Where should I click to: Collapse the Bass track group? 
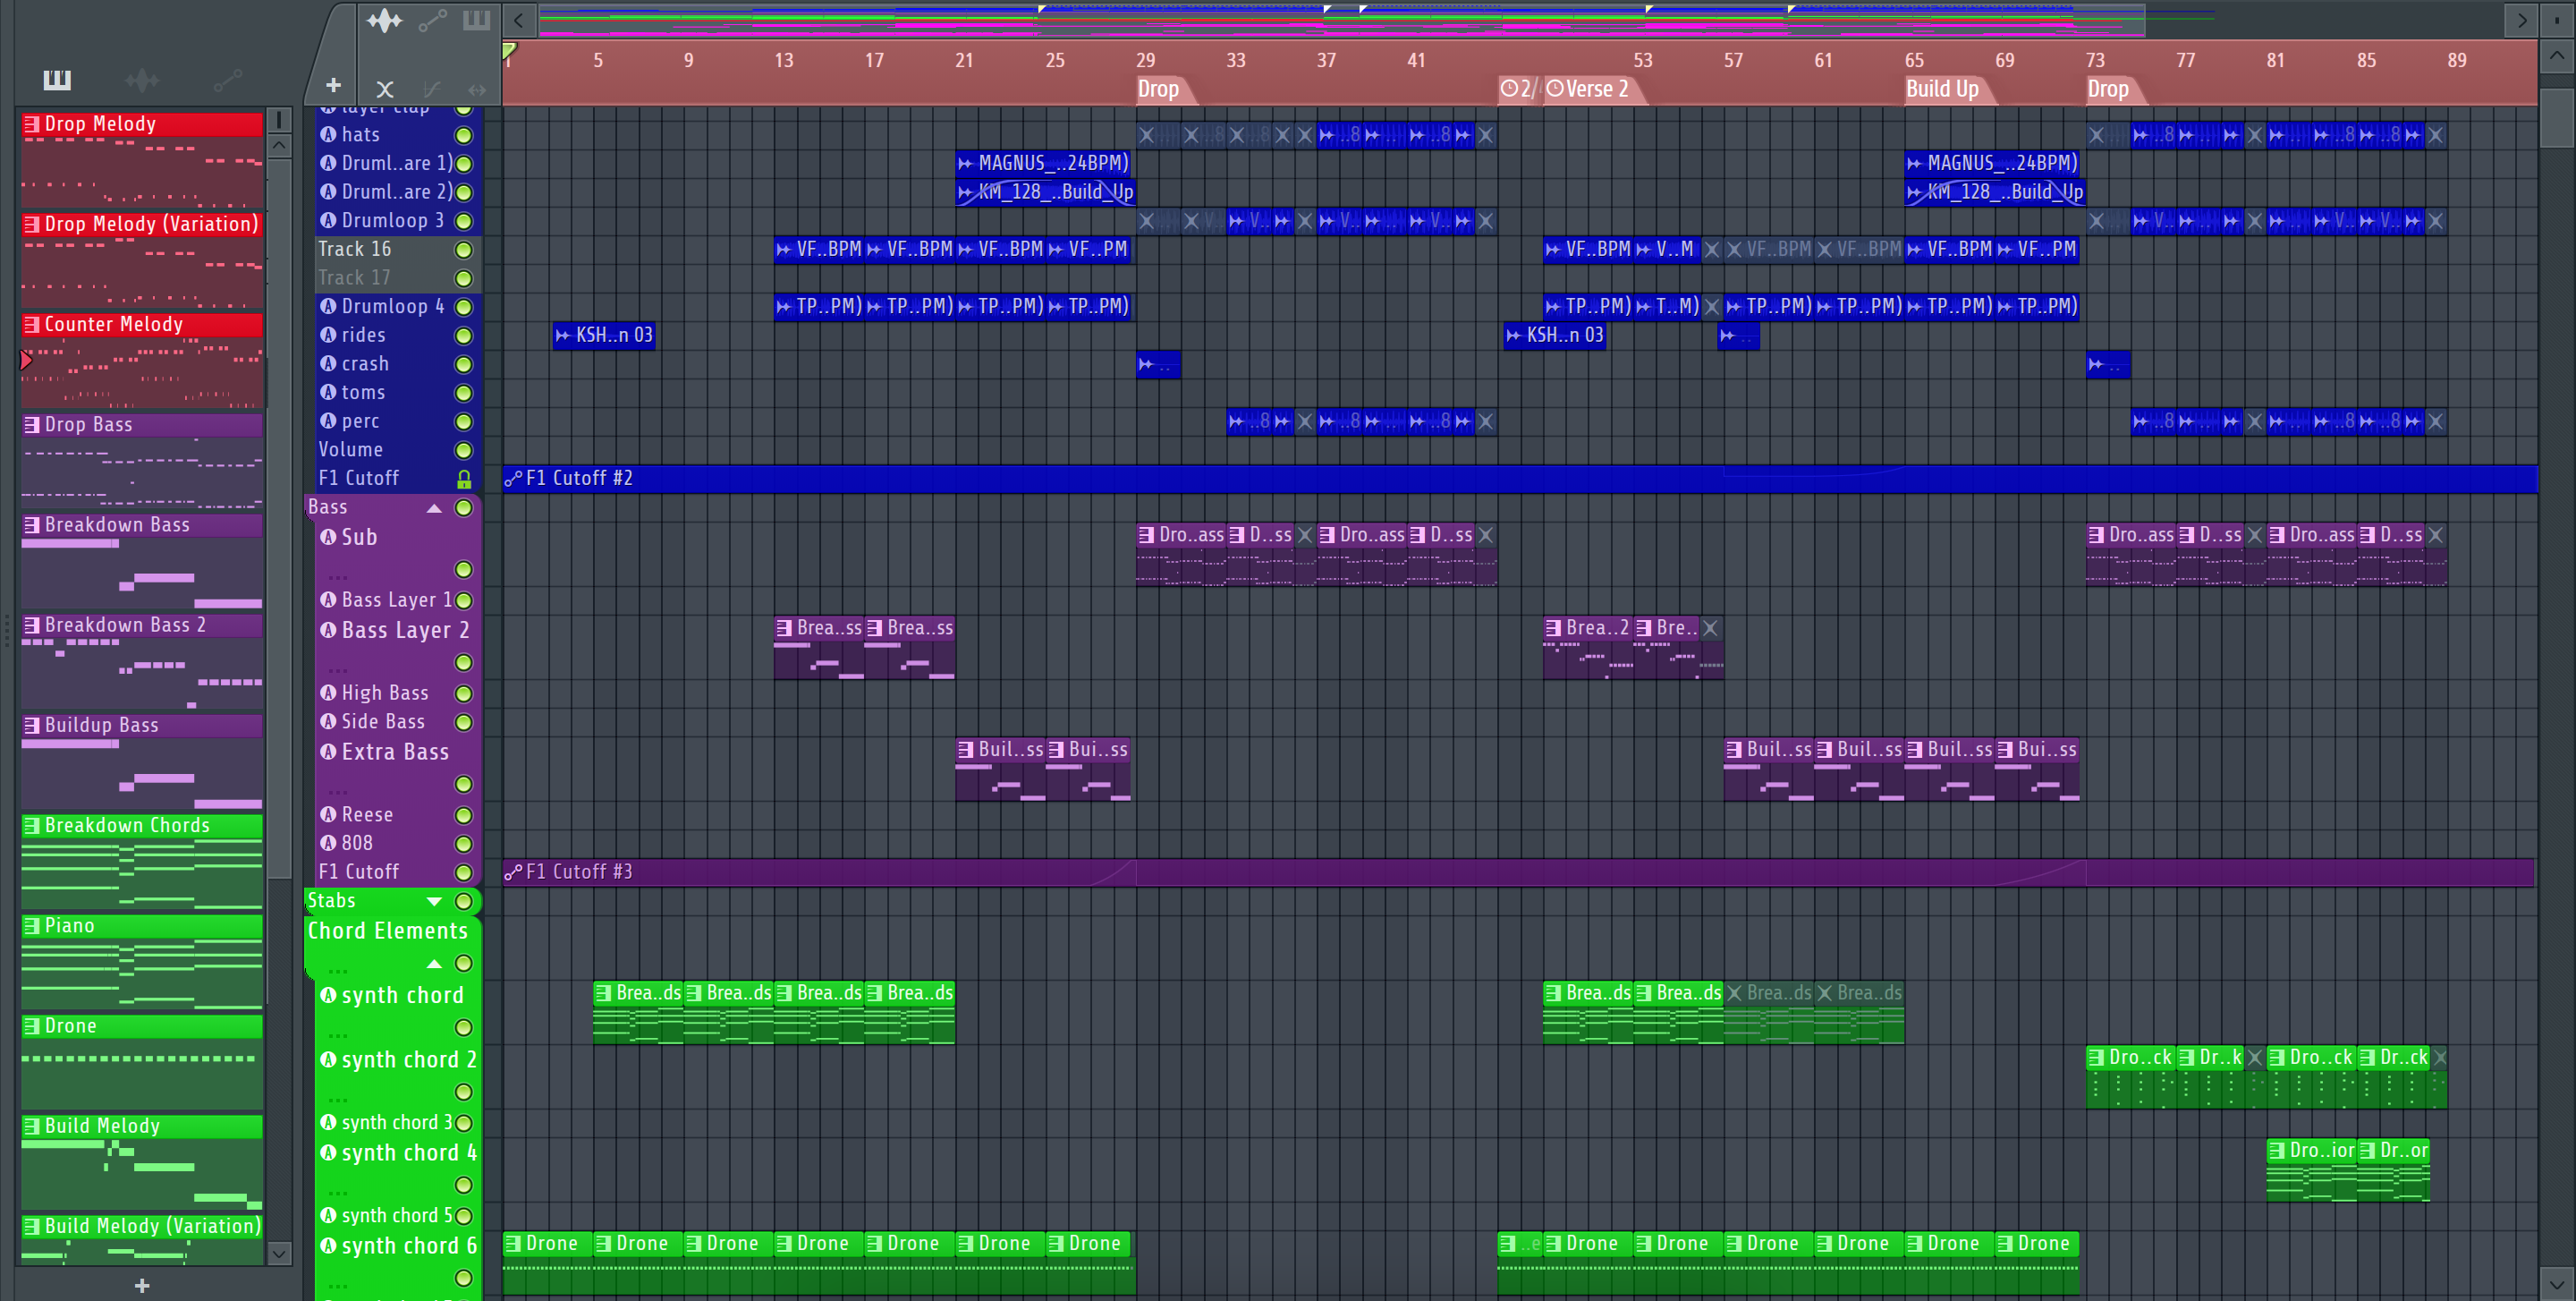[x=434, y=508]
